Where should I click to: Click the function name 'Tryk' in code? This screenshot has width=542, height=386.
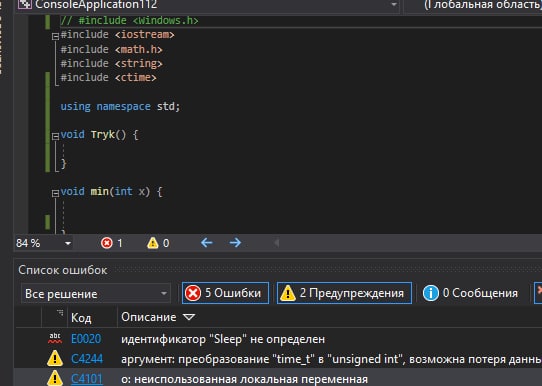point(103,135)
